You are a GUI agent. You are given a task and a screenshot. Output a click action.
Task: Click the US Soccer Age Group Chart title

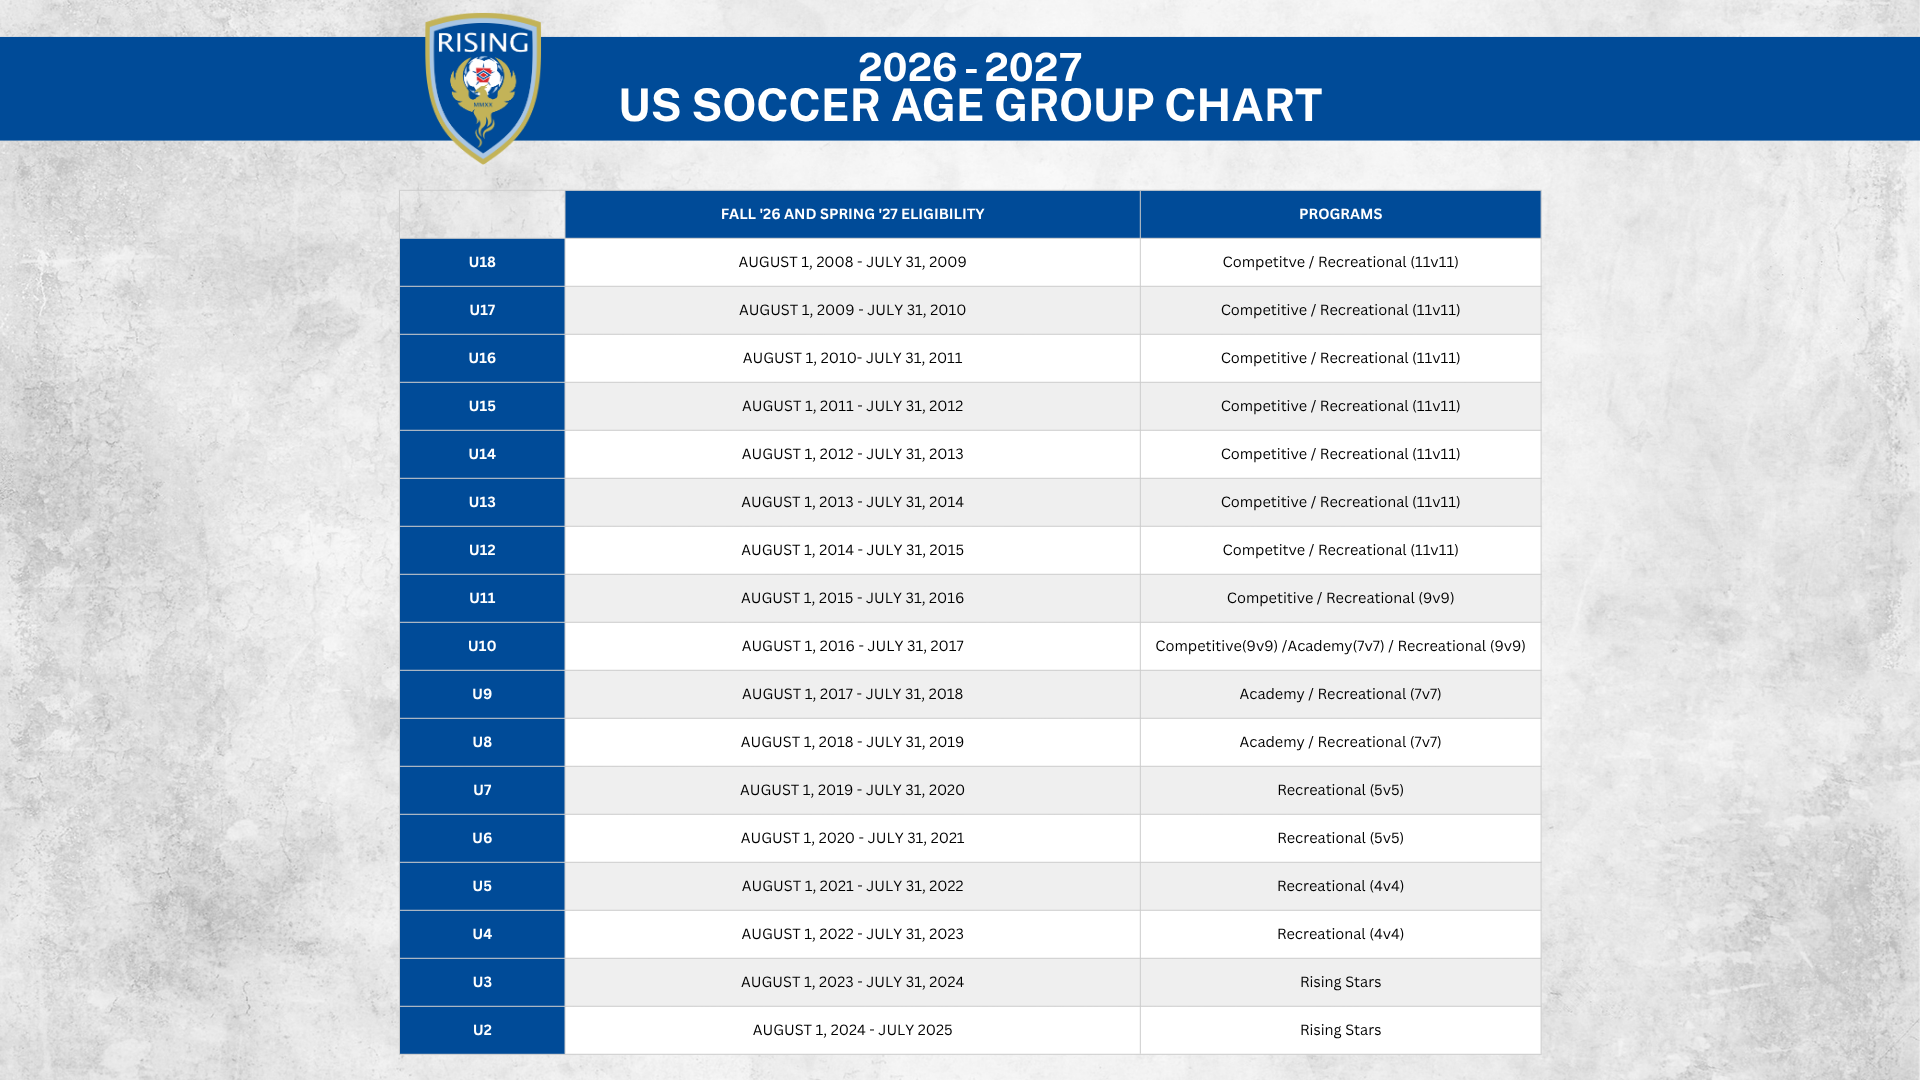[969, 106]
